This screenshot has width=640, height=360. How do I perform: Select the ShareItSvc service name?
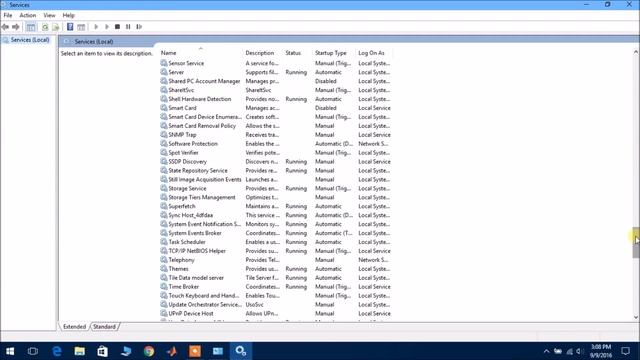tap(181, 90)
